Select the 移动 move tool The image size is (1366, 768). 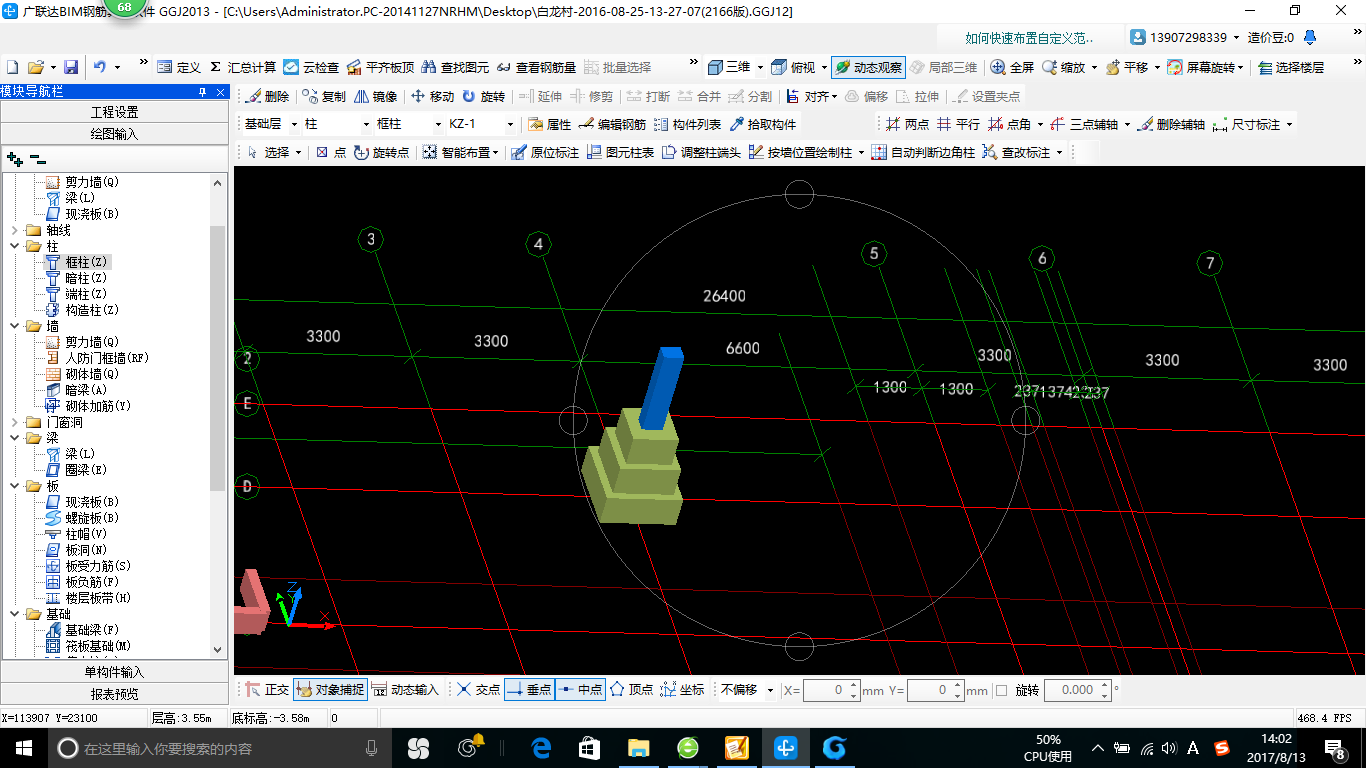coord(433,97)
